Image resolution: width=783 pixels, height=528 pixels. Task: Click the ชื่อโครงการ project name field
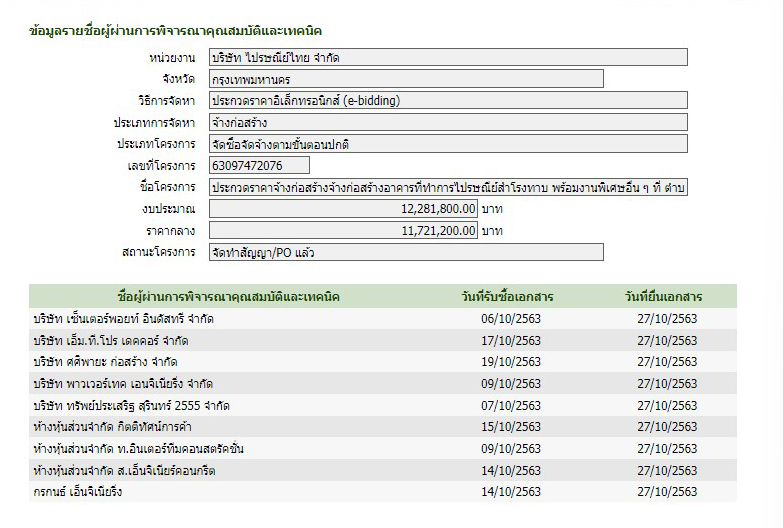447,187
